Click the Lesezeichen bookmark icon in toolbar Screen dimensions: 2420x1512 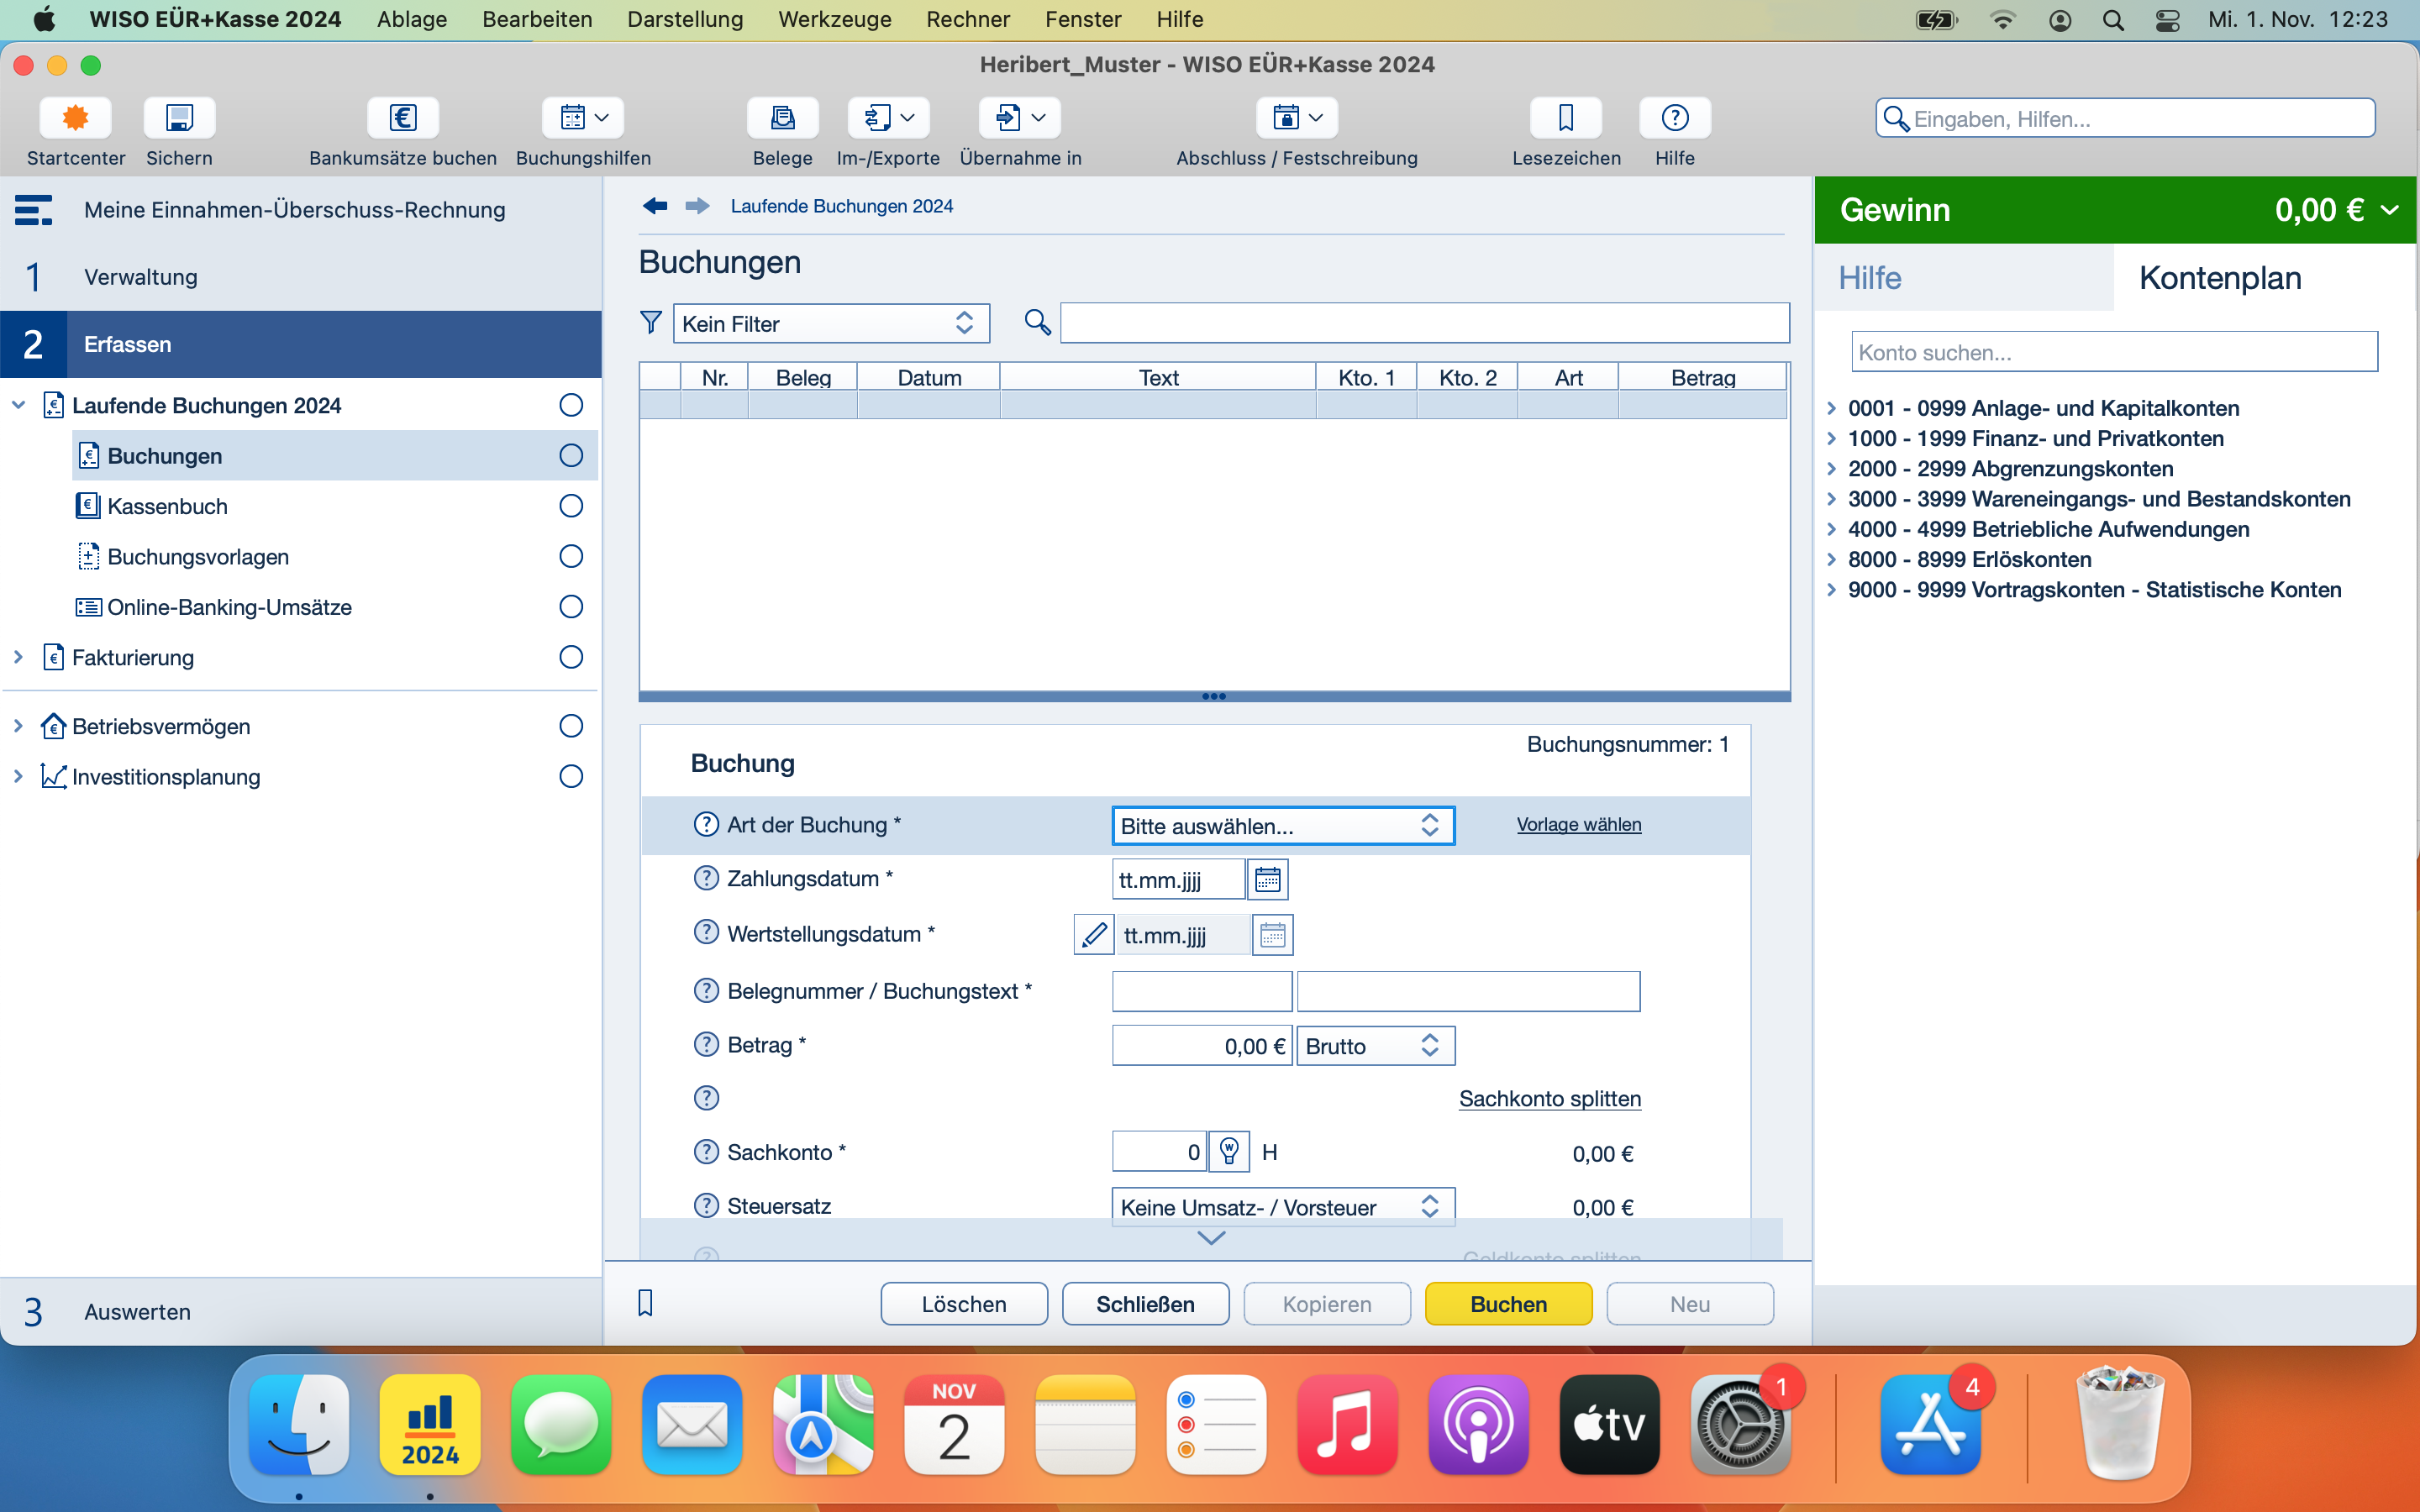1566,118
